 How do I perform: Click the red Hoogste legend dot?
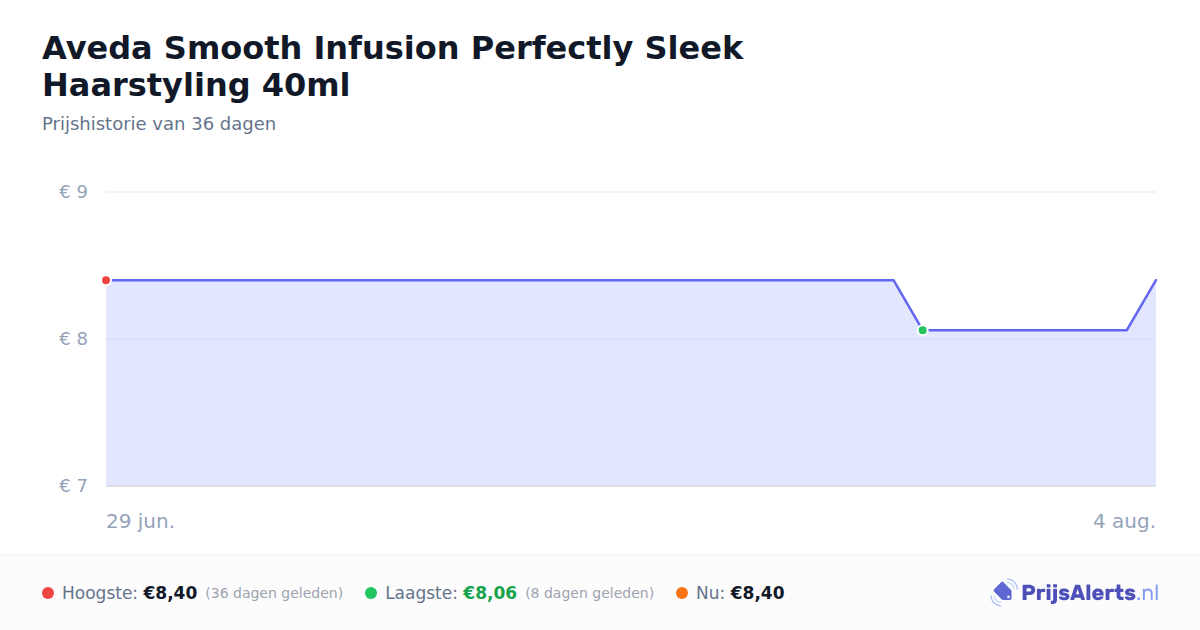(48, 593)
